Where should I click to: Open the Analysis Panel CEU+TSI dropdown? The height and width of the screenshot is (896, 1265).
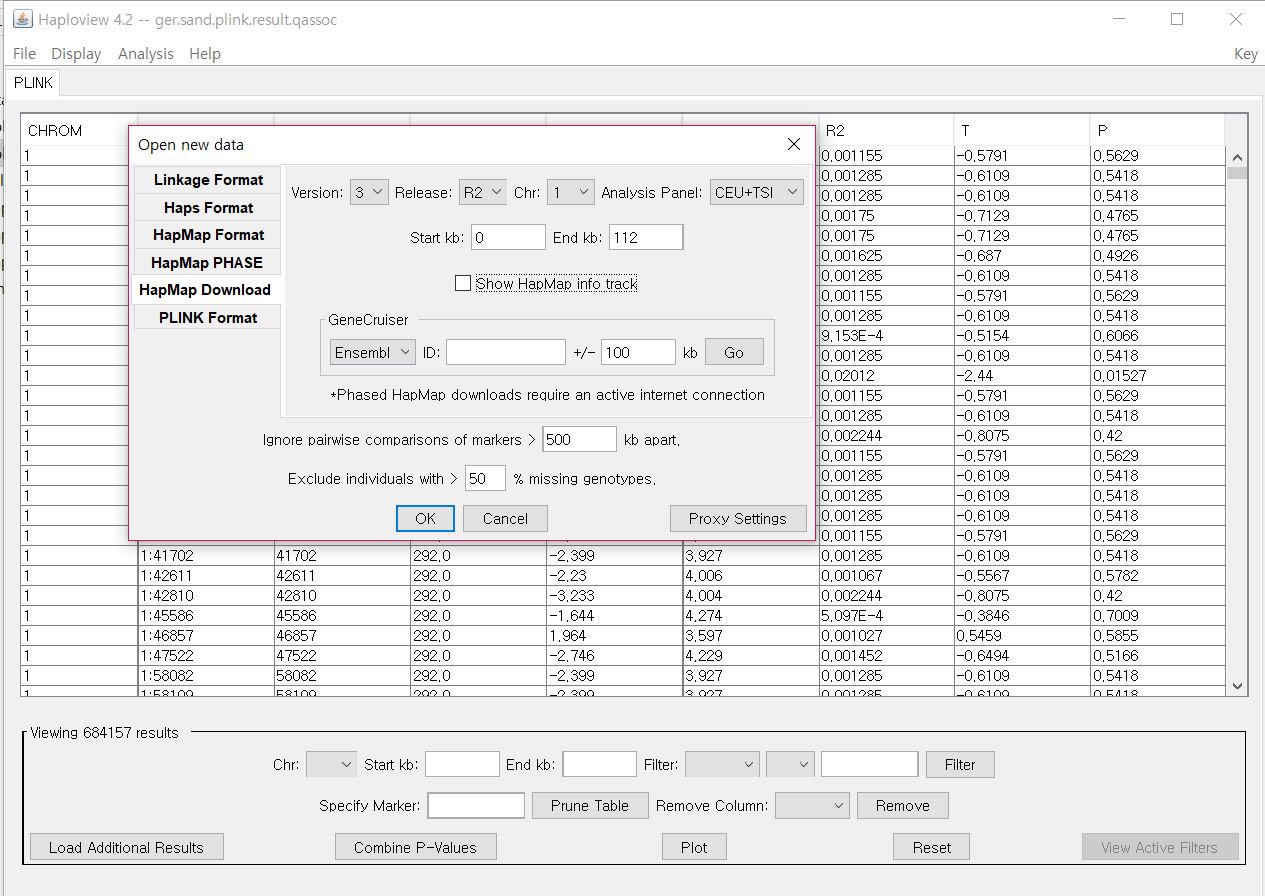click(x=757, y=193)
